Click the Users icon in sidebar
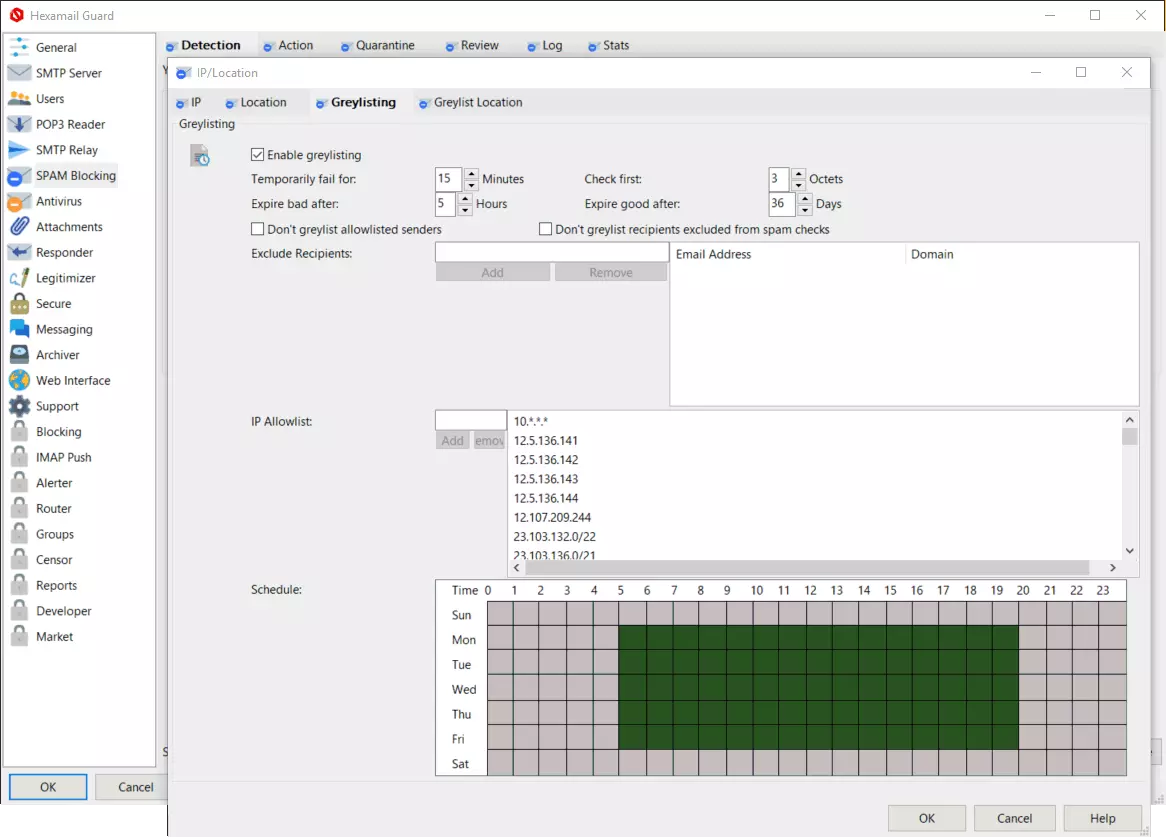Screen dimensions: 1166x837 pyautogui.click(x=19, y=99)
